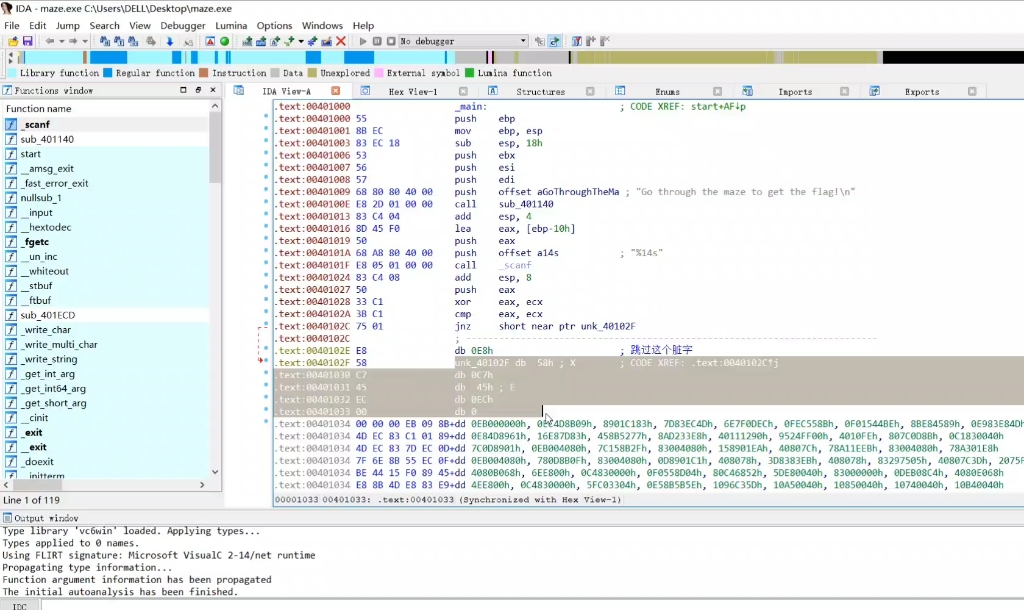The image size is (1024, 610).
Task: Open the No debugger selection dropdown
Action: coord(463,41)
